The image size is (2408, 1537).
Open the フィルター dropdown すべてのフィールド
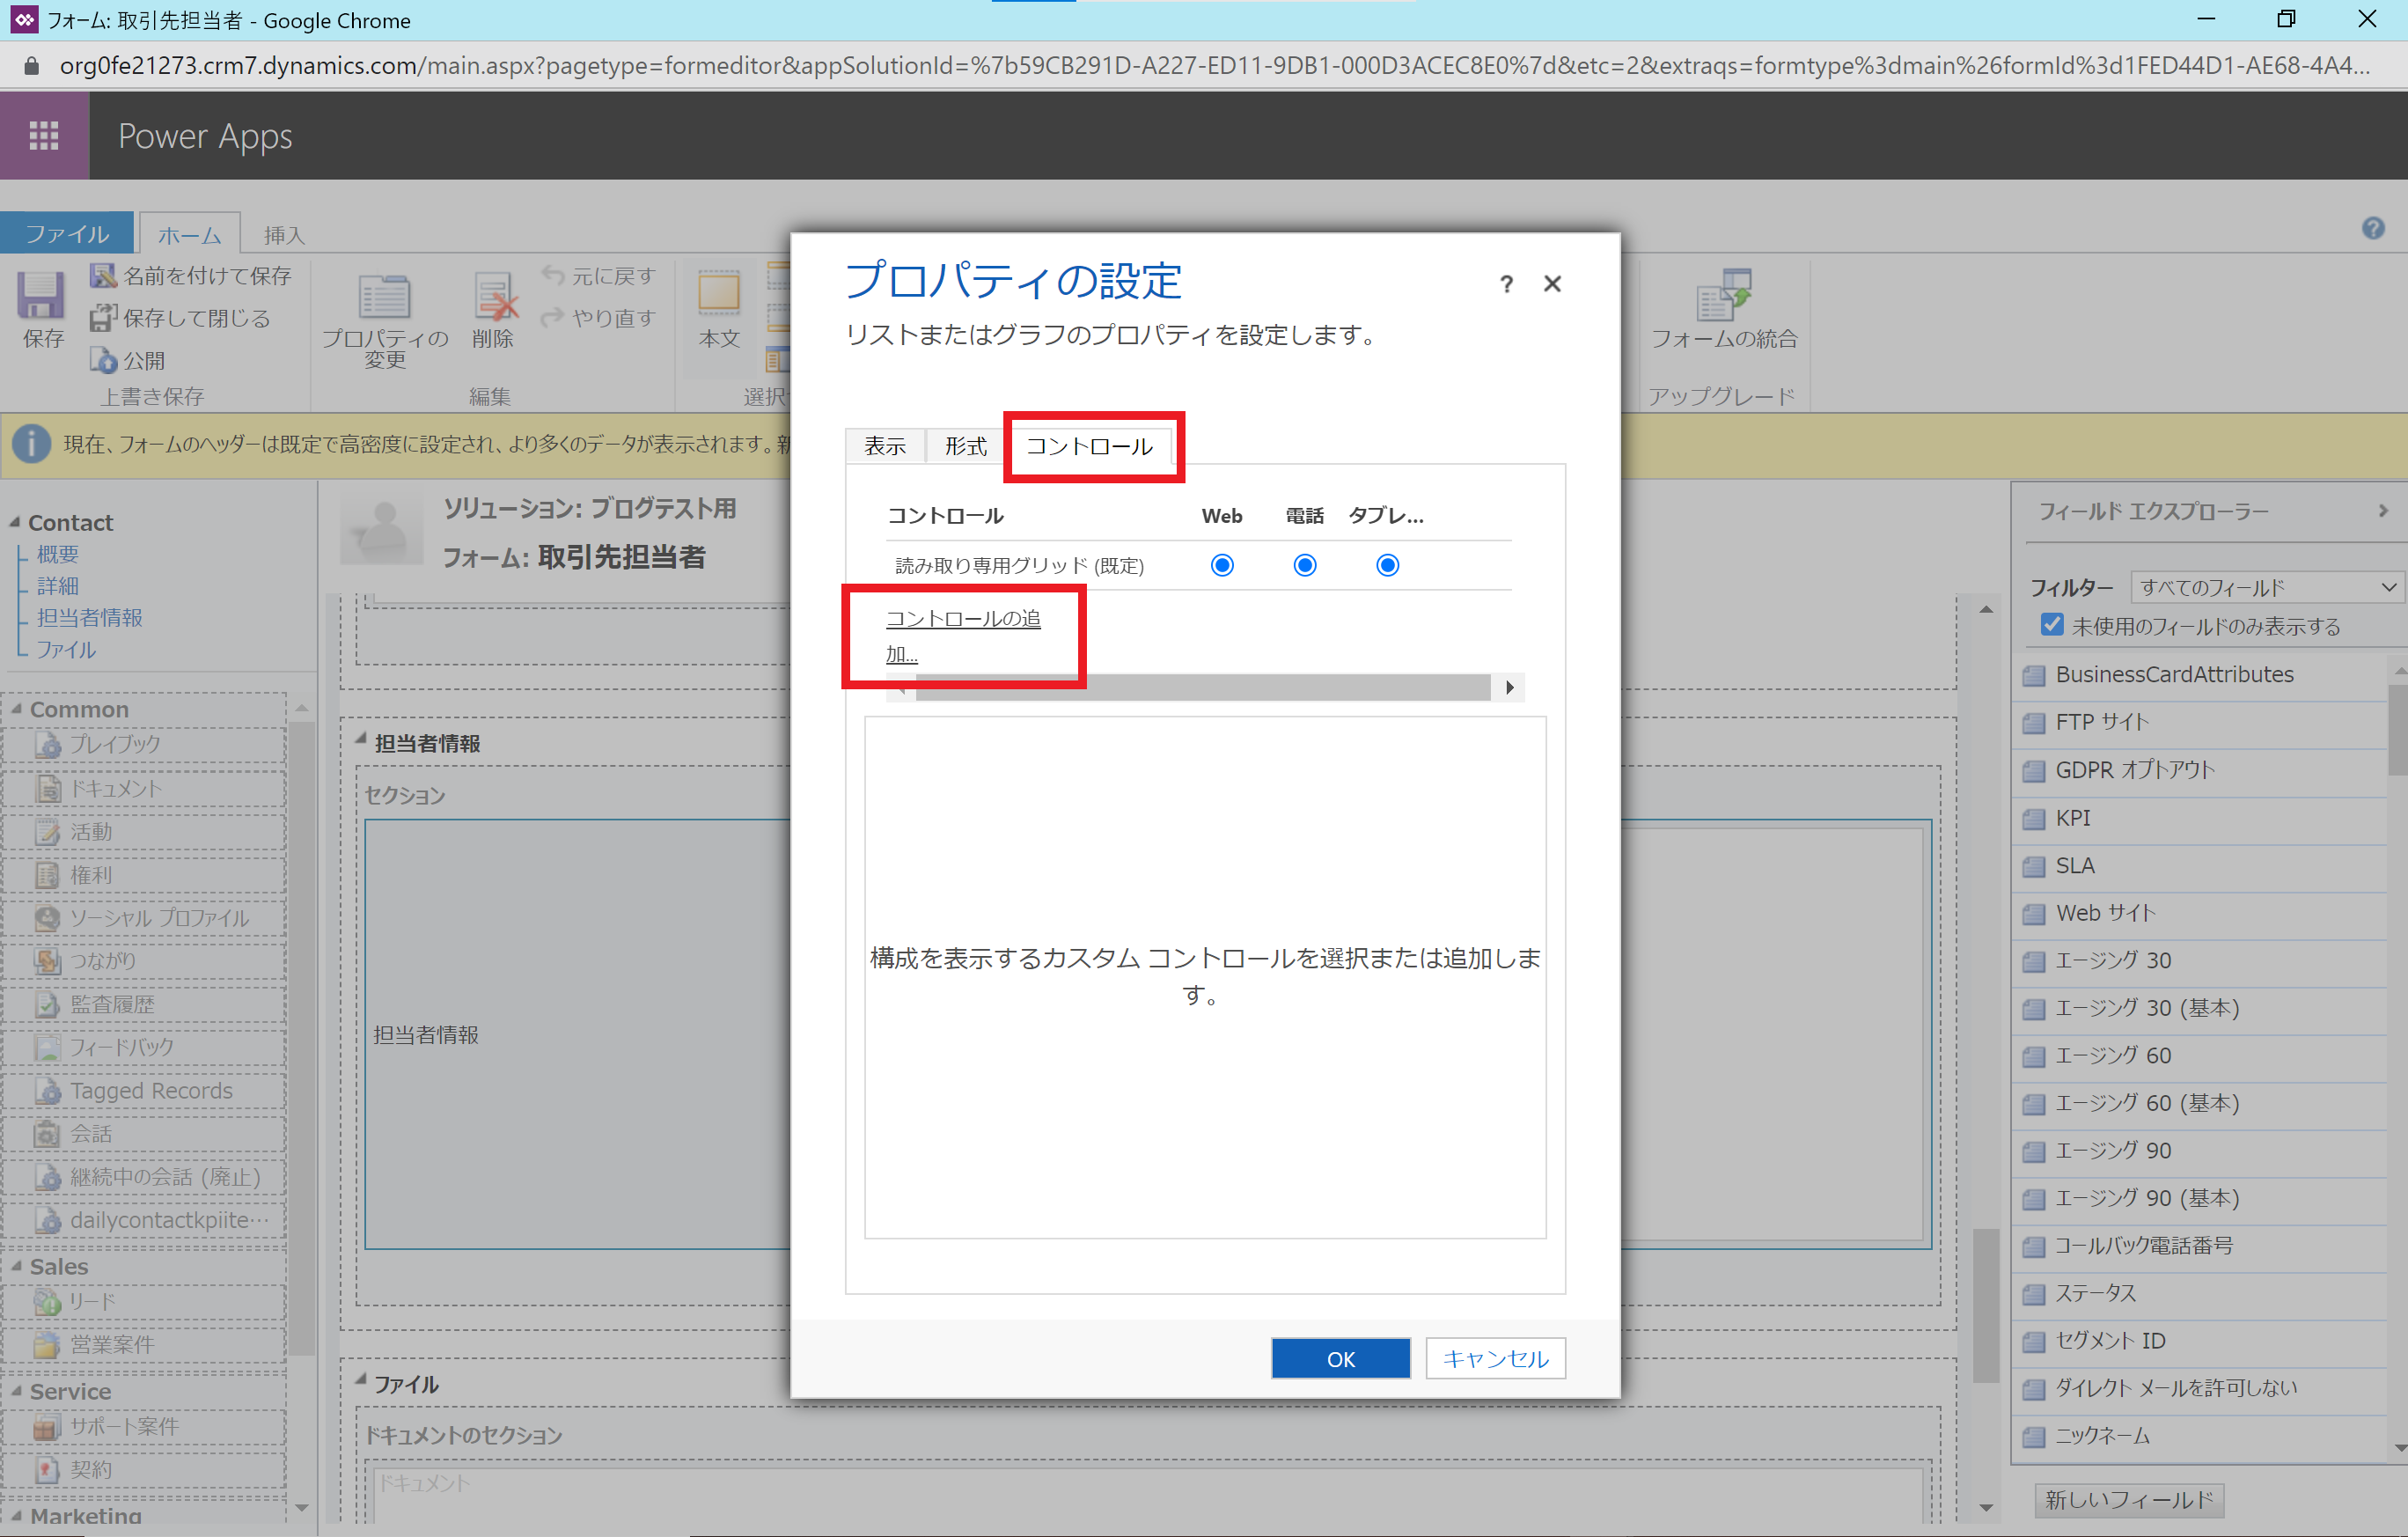point(2266,587)
